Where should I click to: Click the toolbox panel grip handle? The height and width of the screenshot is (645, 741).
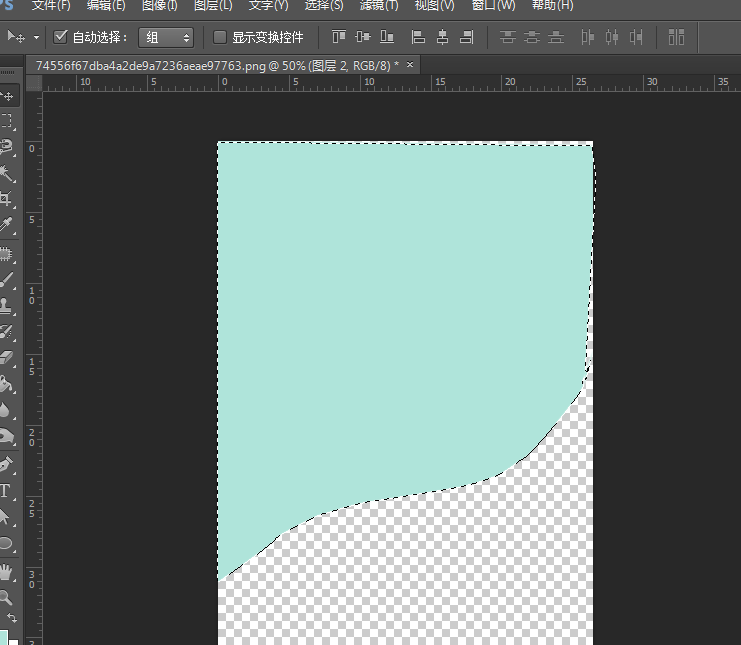(7, 72)
